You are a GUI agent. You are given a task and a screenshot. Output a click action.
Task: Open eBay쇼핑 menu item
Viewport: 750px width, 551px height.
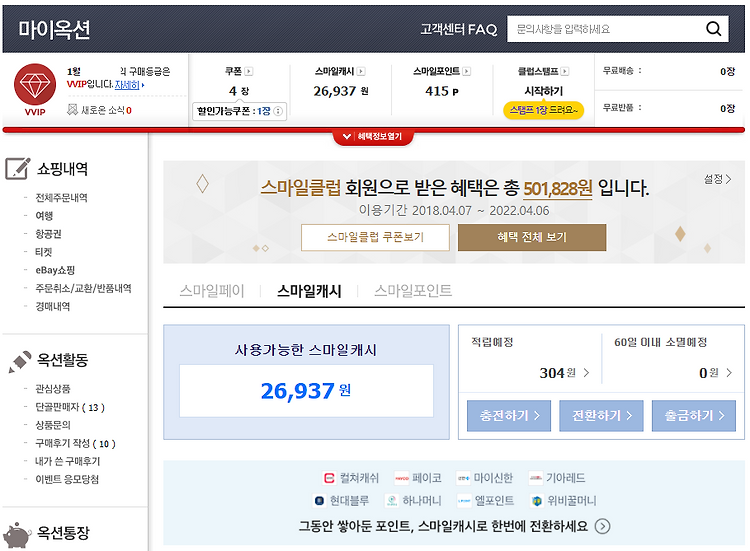coord(55,270)
